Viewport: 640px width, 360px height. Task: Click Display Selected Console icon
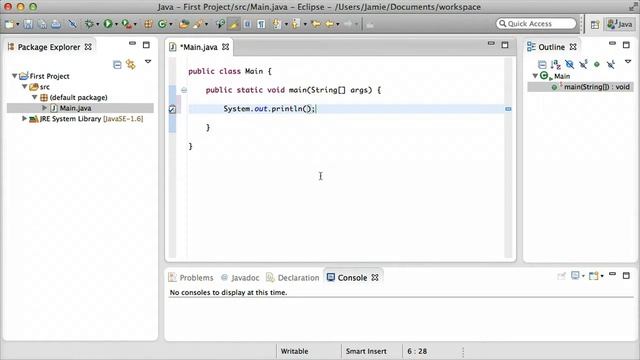click(x=576, y=276)
